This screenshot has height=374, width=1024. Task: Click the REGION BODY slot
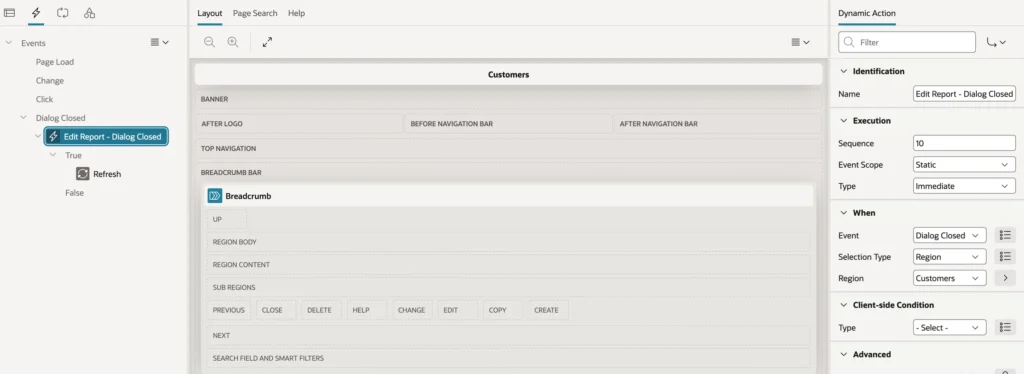(508, 242)
